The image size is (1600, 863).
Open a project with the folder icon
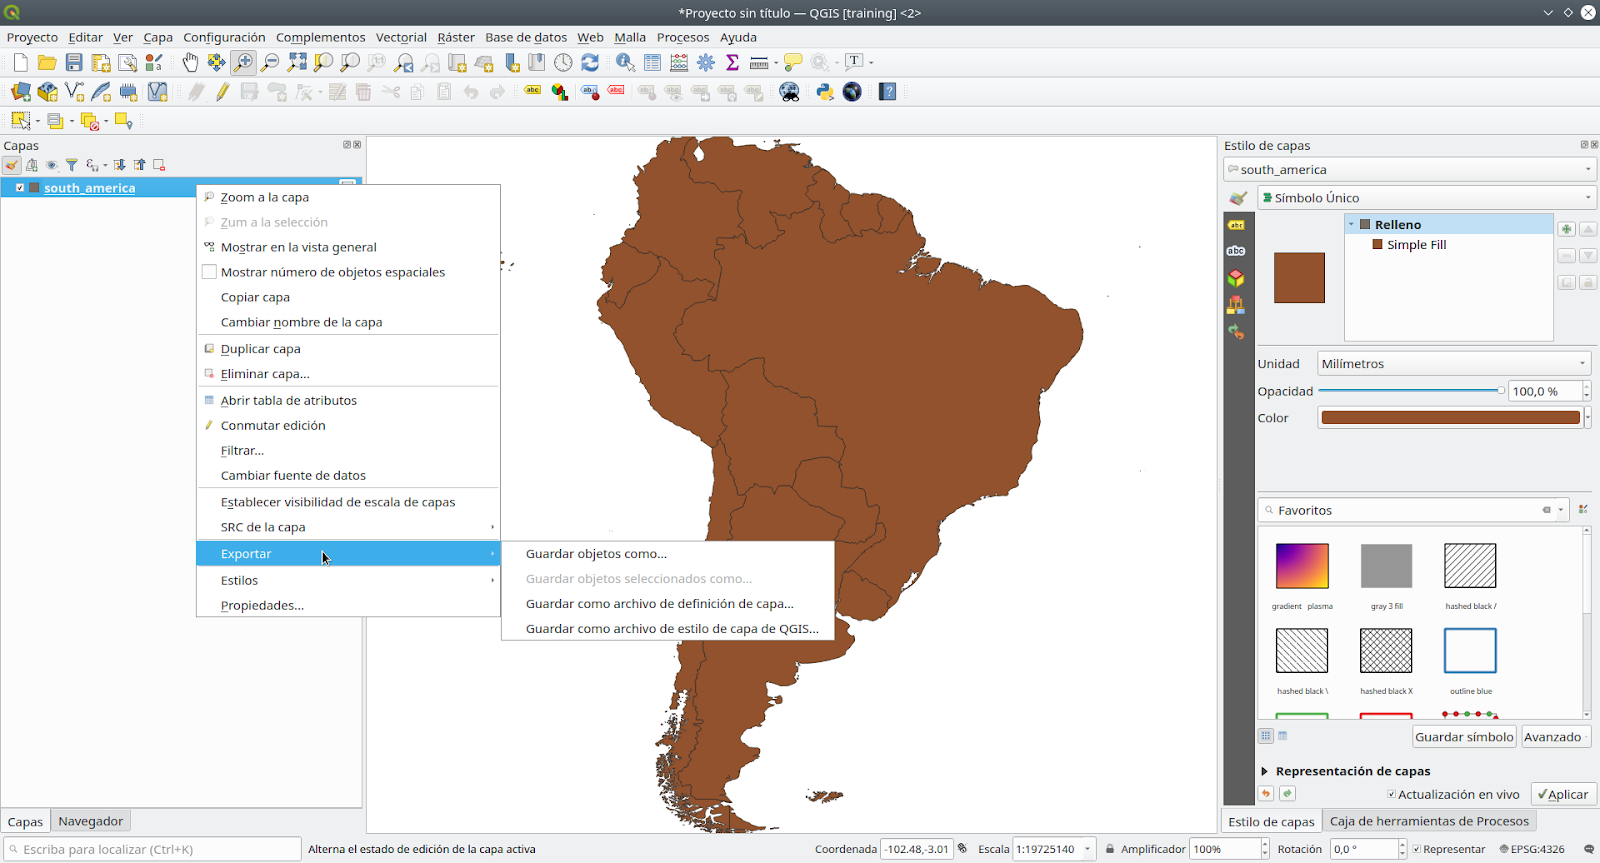pyautogui.click(x=47, y=63)
